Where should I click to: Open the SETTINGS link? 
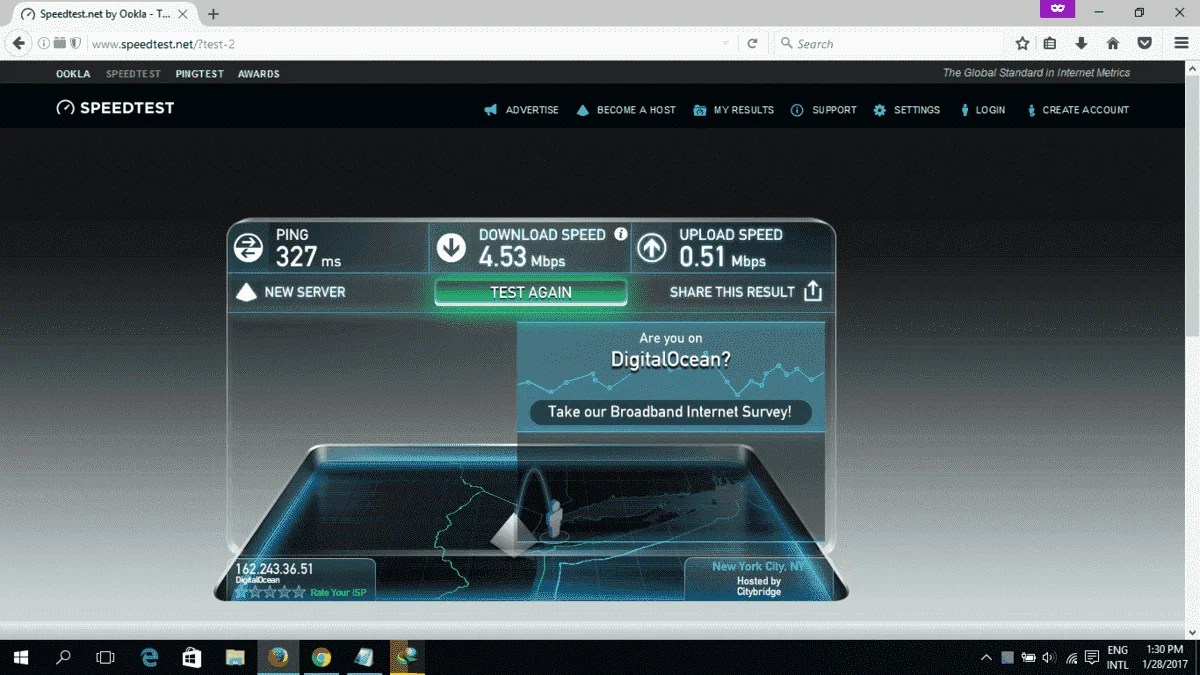point(917,110)
